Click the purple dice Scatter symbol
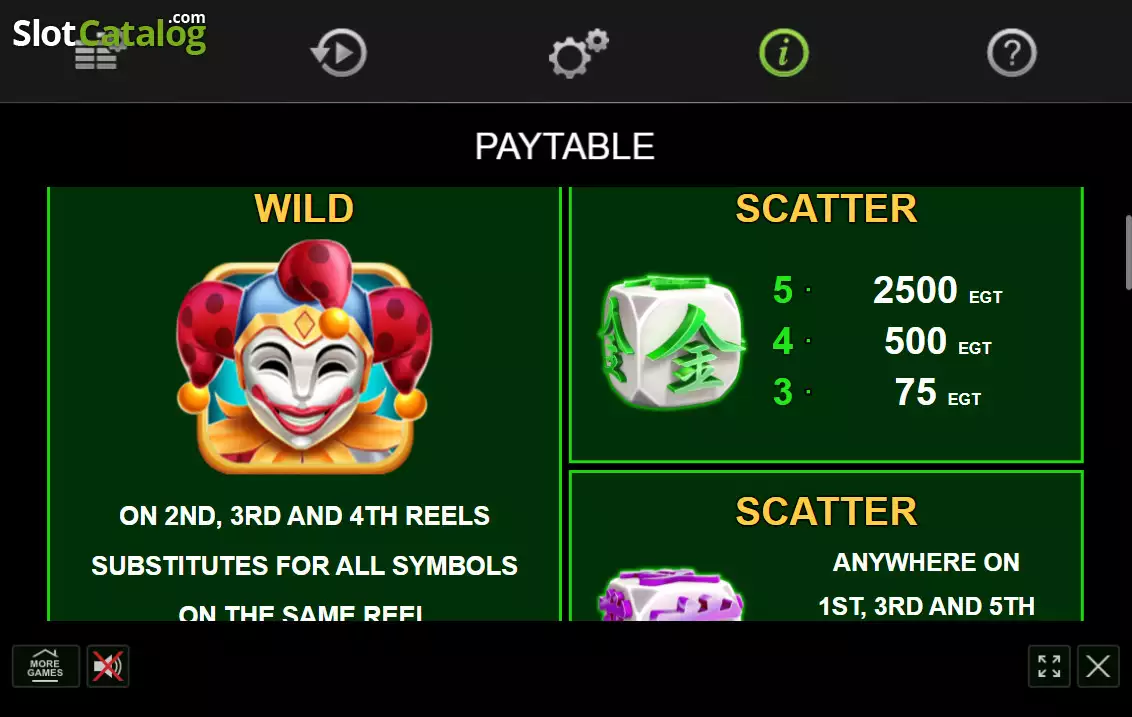This screenshot has width=1132, height=717. 670,595
